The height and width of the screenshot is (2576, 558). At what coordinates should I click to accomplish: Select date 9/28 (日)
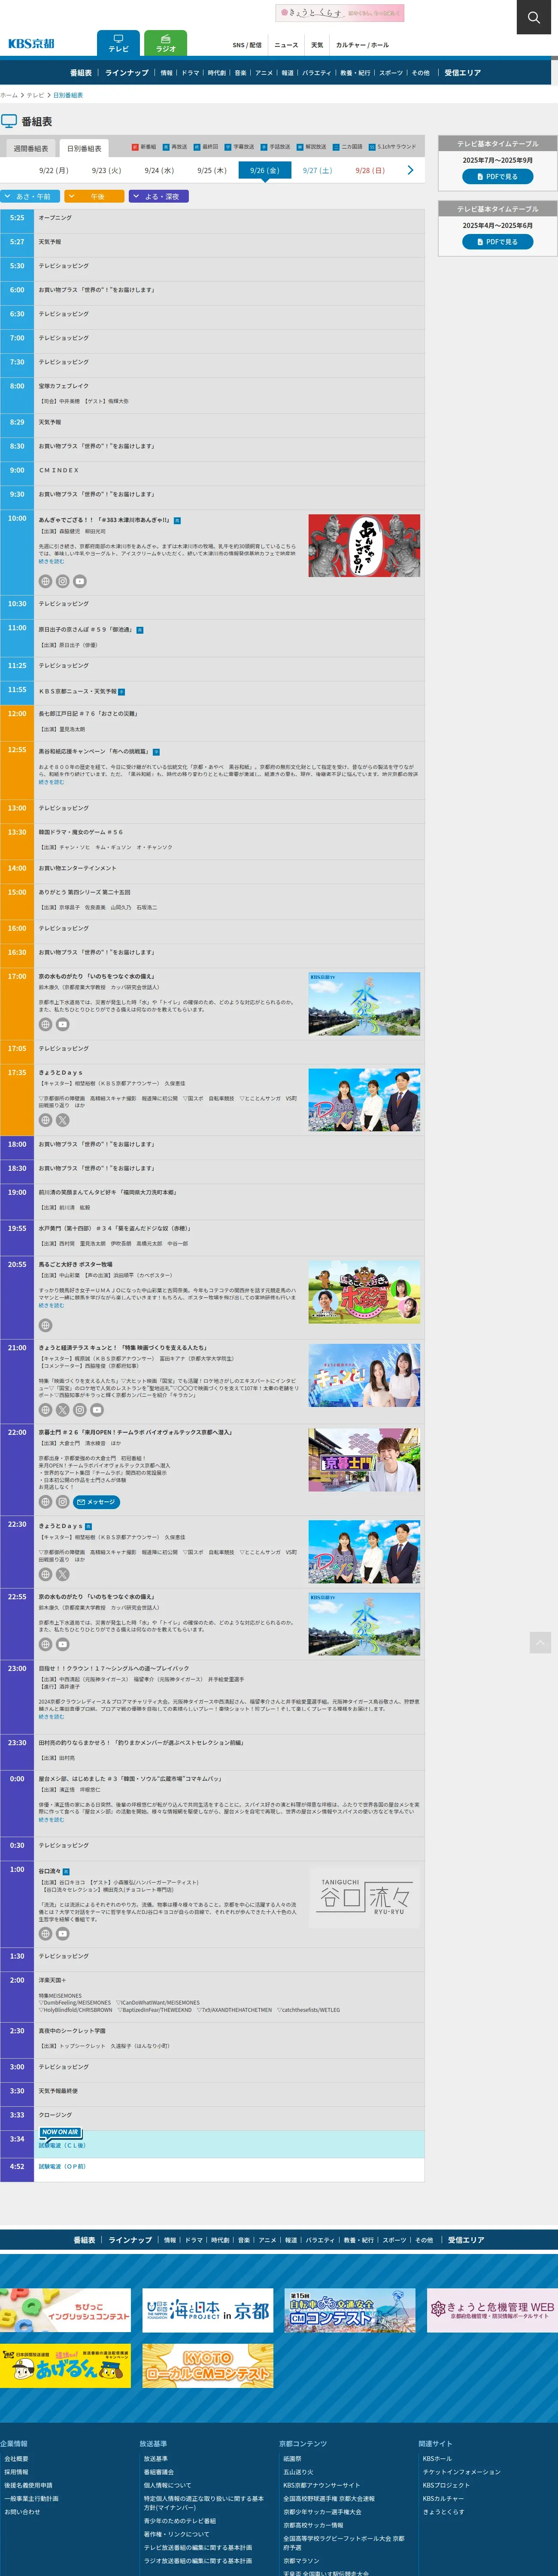[370, 171]
